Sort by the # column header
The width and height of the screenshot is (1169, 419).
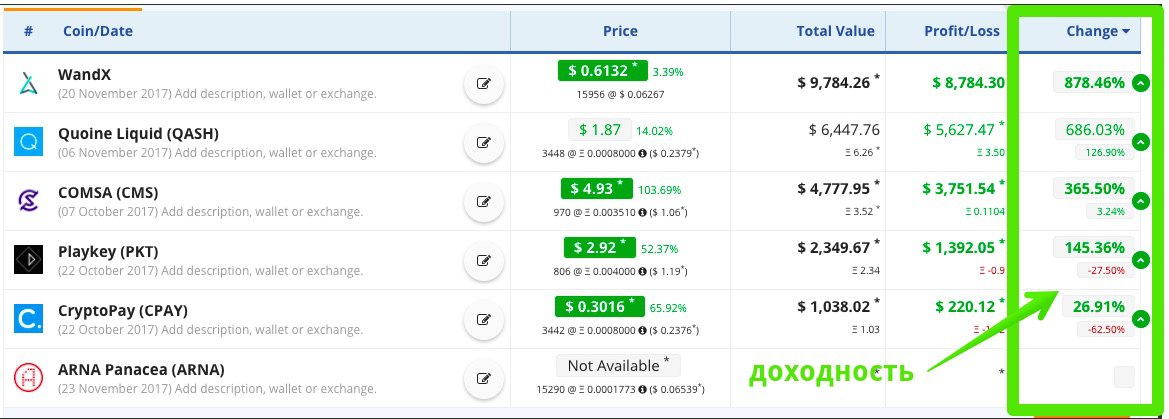(x=28, y=31)
